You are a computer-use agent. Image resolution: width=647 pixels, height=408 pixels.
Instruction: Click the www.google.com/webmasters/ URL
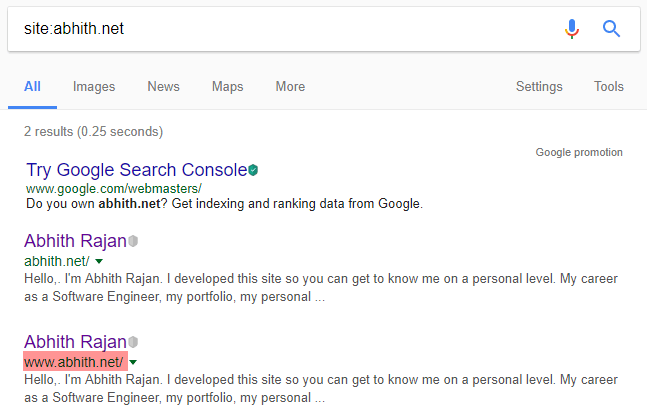(x=113, y=188)
